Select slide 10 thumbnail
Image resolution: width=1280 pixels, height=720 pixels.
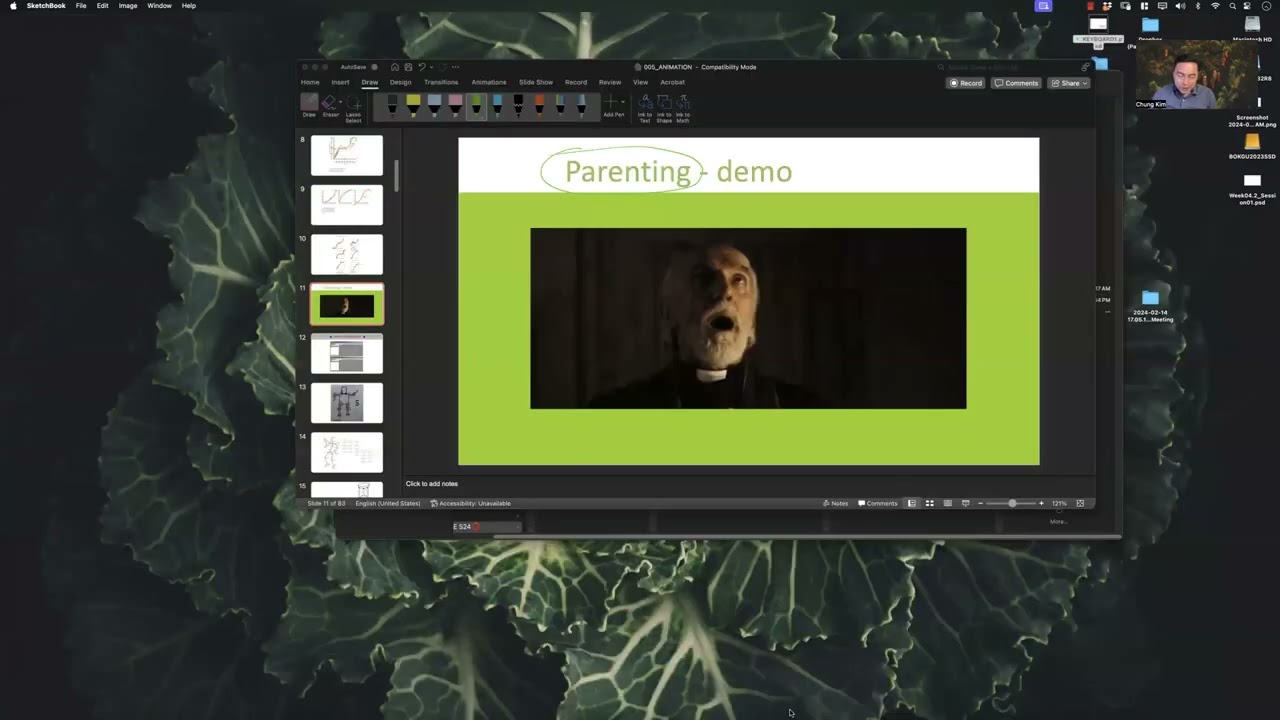[347, 254]
